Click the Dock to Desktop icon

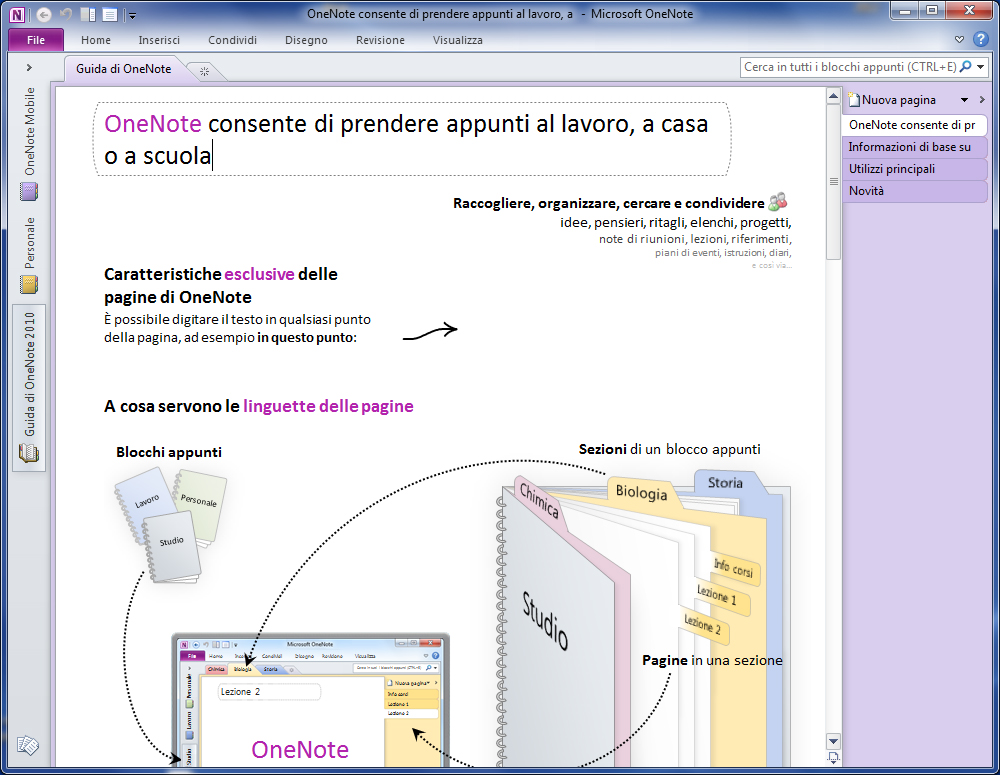(88, 14)
